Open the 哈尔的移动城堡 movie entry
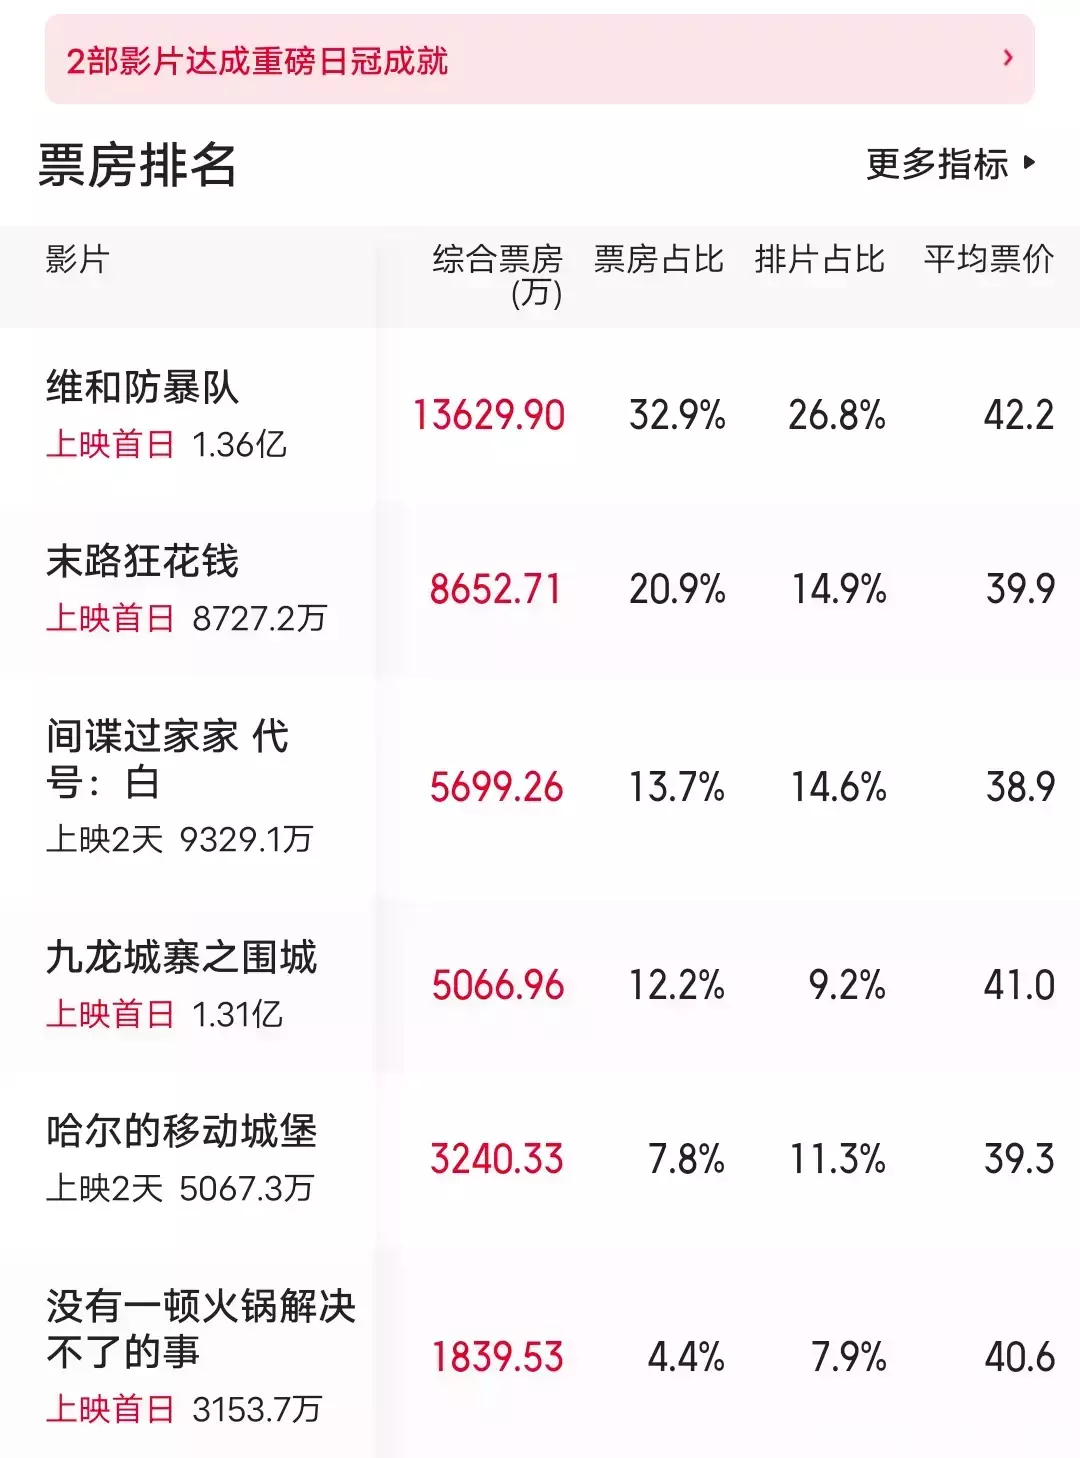 coord(181,1131)
